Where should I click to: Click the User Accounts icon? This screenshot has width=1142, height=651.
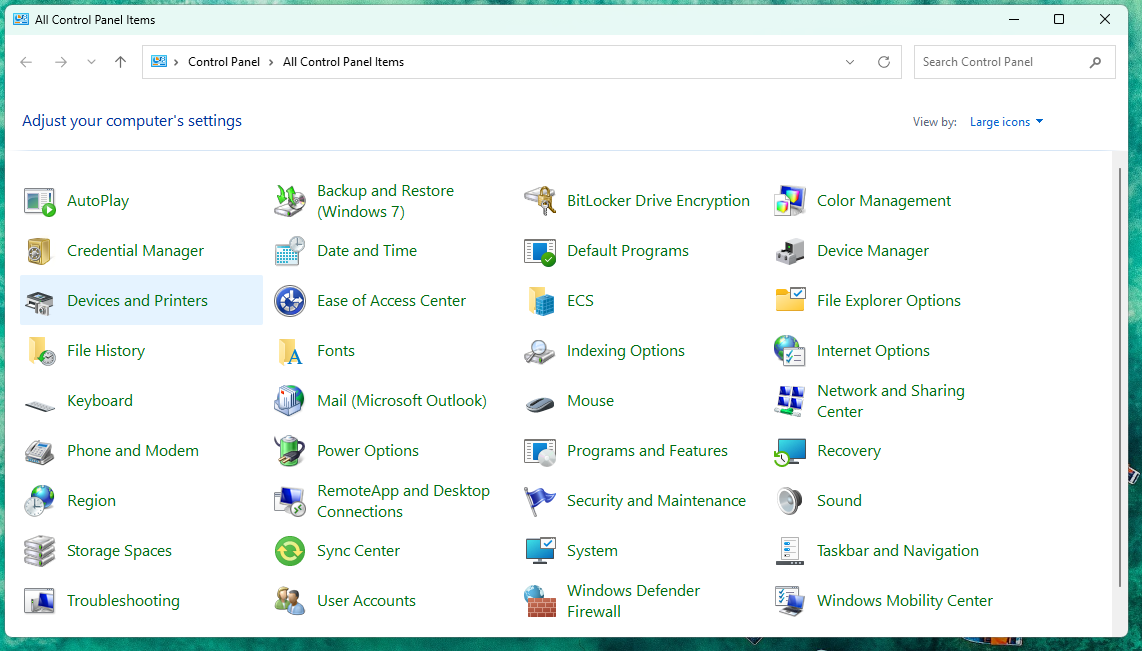(x=290, y=601)
